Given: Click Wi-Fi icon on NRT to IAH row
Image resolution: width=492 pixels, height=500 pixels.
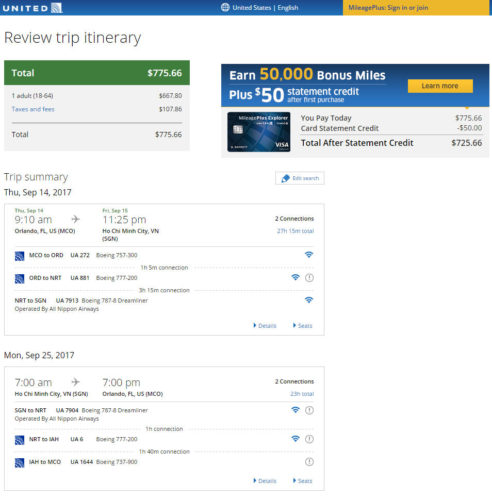Looking at the screenshot, I should [295, 438].
